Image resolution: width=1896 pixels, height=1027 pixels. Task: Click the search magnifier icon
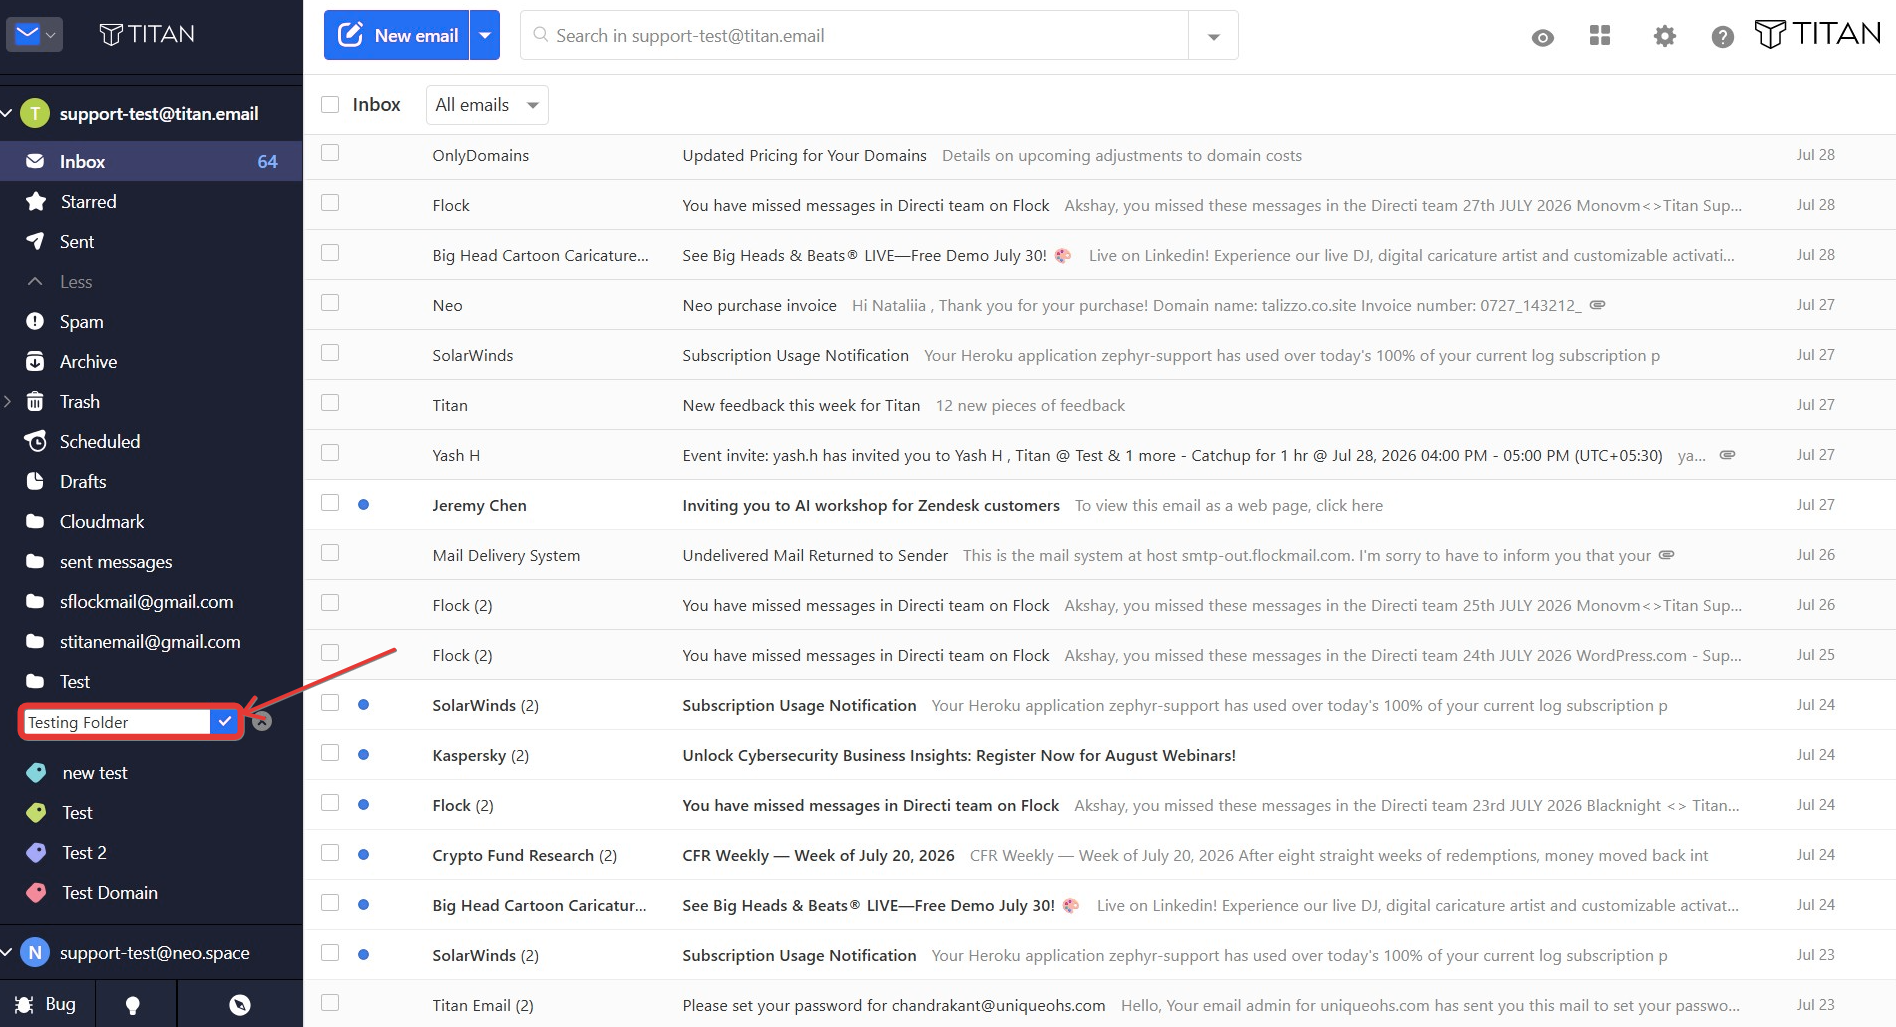coord(540,35)
